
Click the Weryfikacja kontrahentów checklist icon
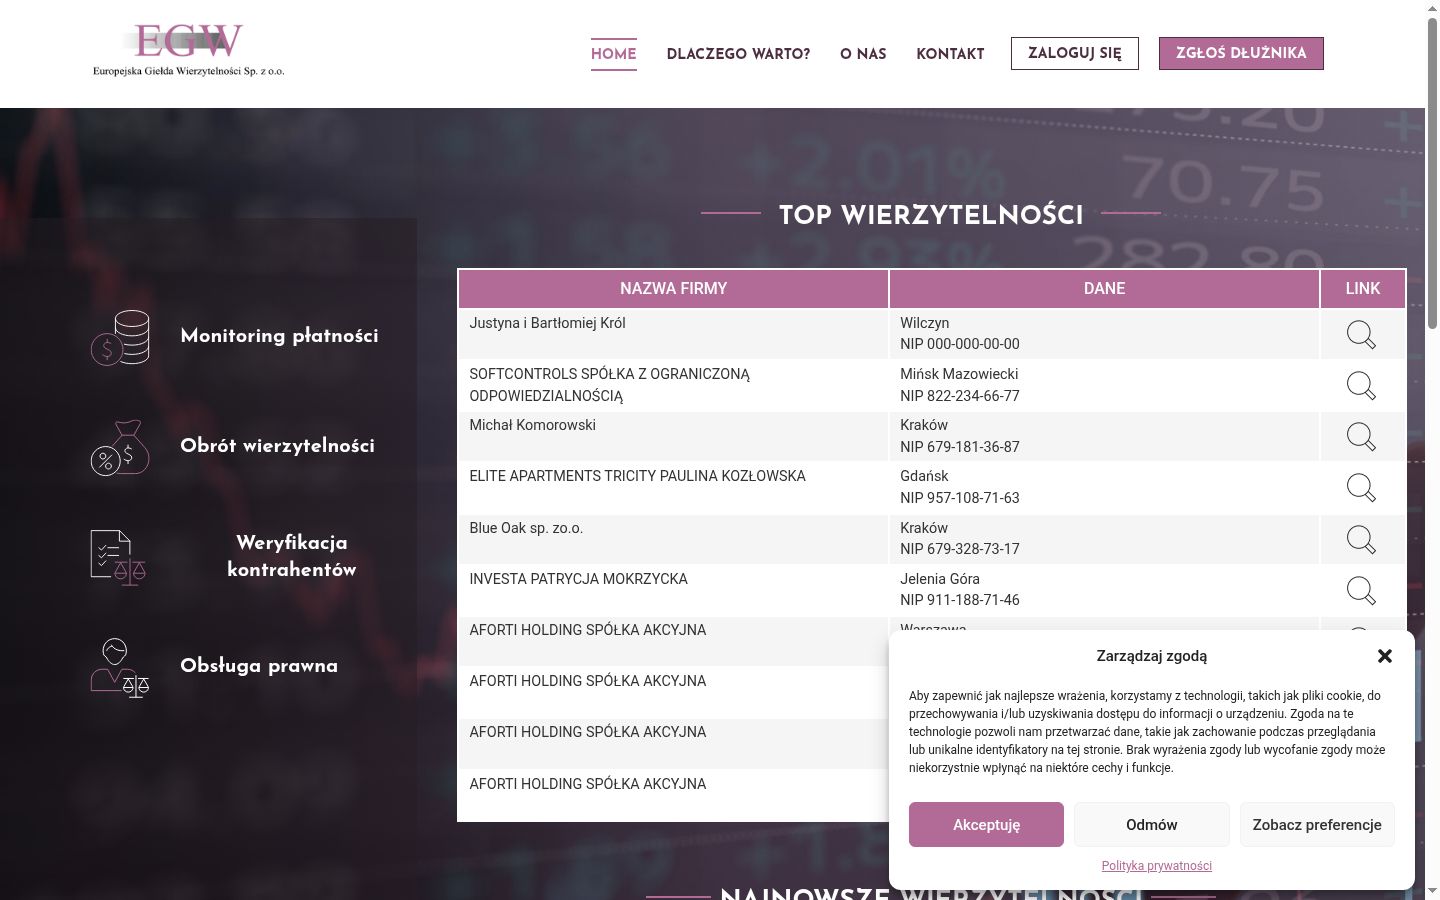coord(119,557)
